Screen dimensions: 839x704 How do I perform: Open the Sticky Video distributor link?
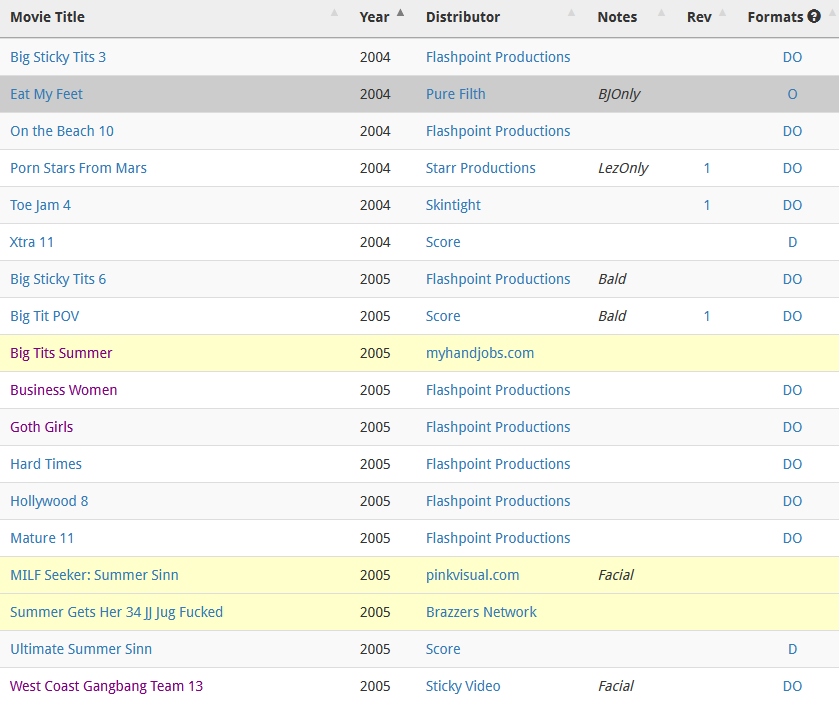(x=463, y=686)
